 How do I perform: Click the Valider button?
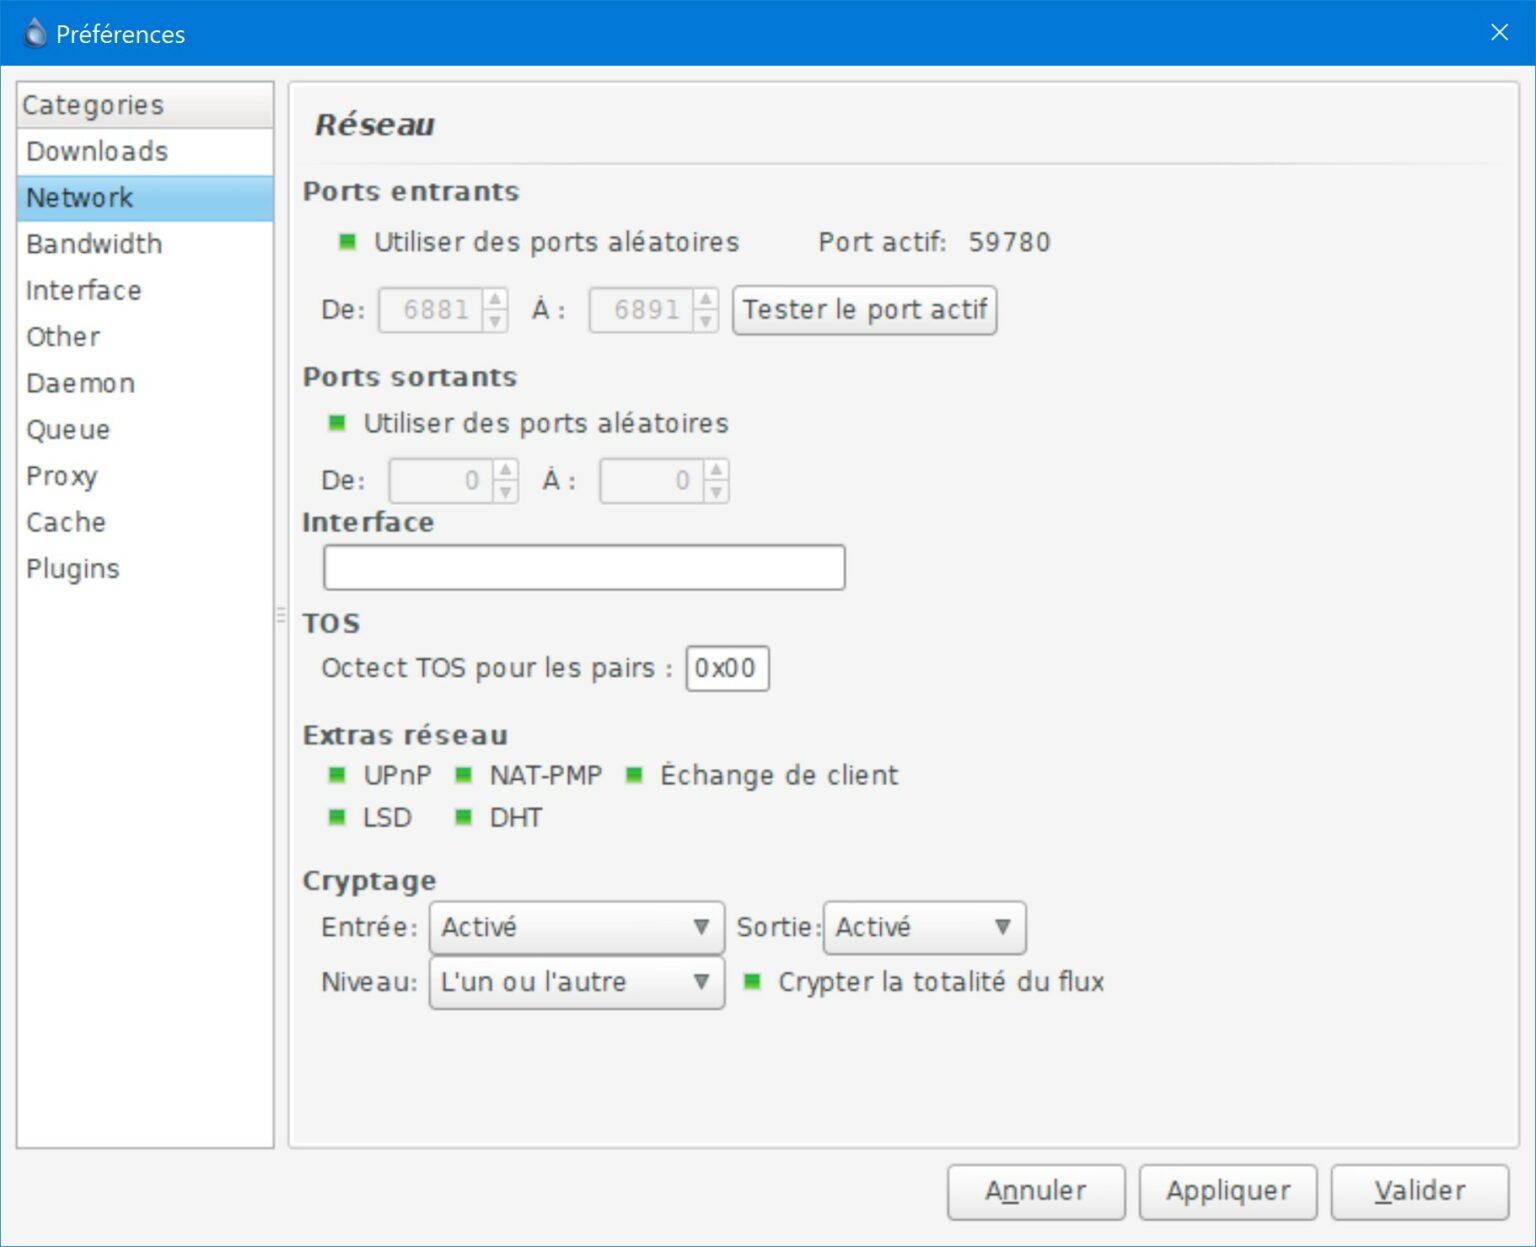[1419, 1191]
